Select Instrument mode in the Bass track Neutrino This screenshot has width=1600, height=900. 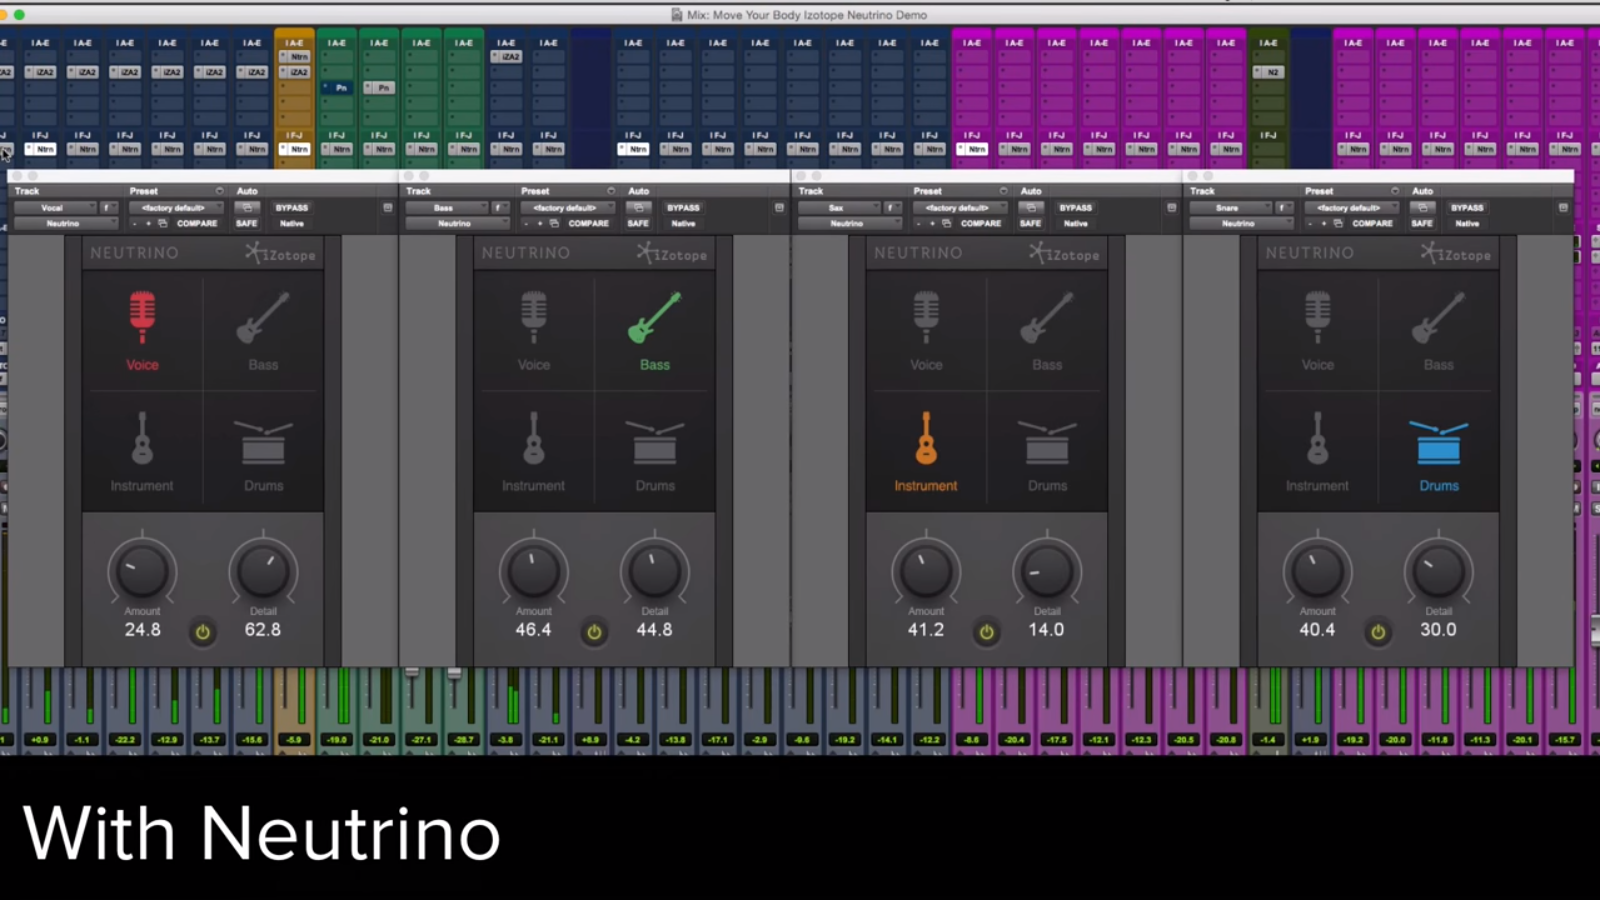tap(534, 452)
